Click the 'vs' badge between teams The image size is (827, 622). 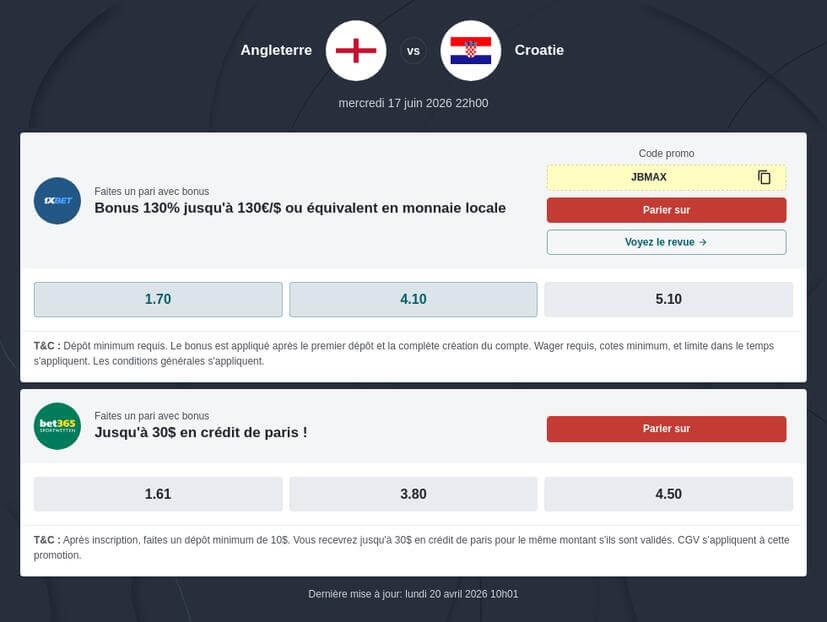pos(413,50)
